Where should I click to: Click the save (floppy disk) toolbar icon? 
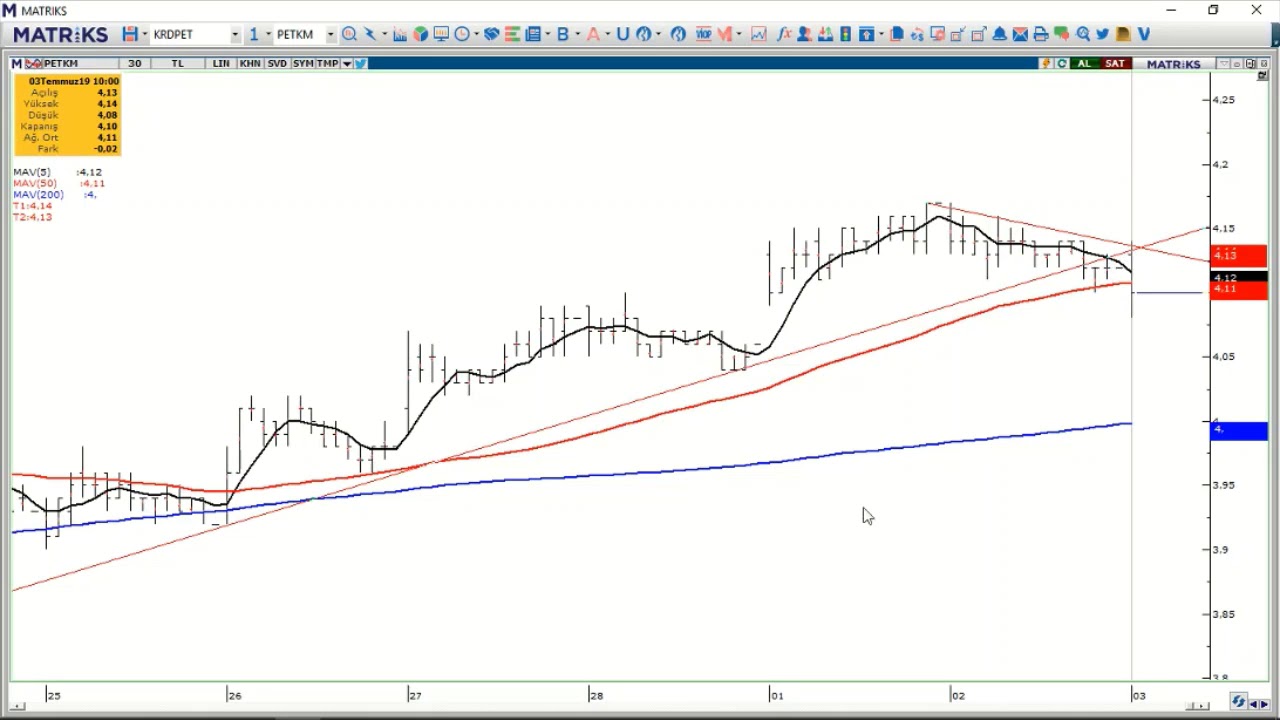(130, 34)
